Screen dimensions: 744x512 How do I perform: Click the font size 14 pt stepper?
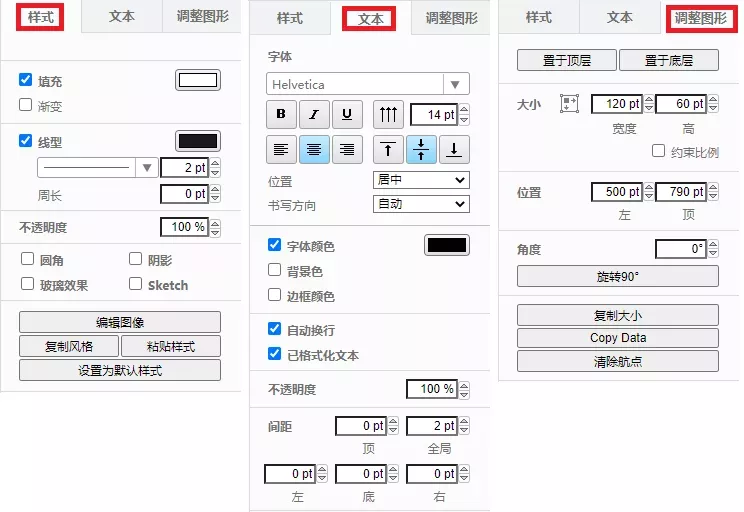coord(465,114)
